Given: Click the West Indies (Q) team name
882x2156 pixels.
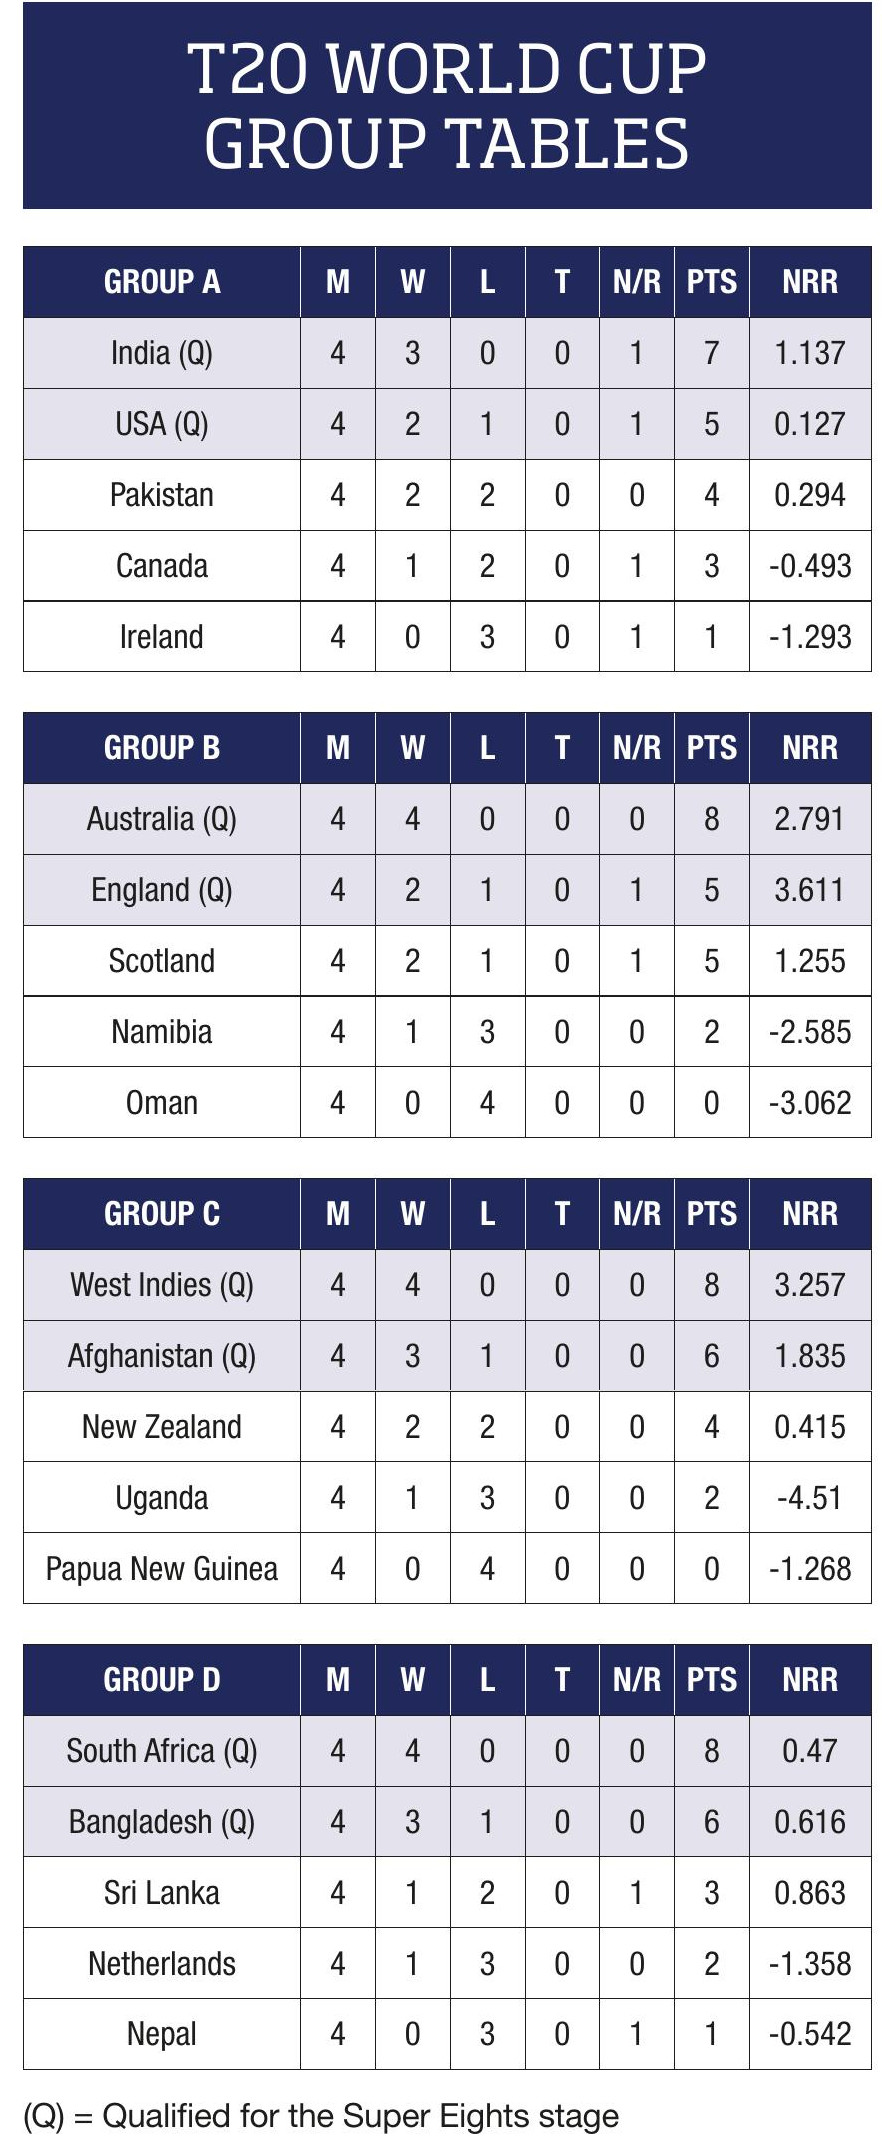Looking at the screenshot, I should click(162, 1285).
